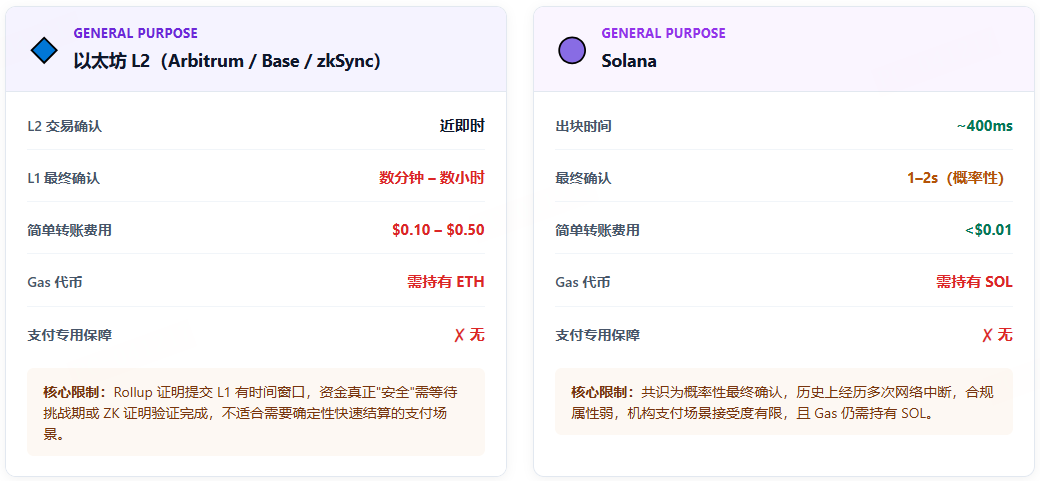Click the L1 最终确认 row label
Viewport: 1040px width, 481px height.
point(64,178)
